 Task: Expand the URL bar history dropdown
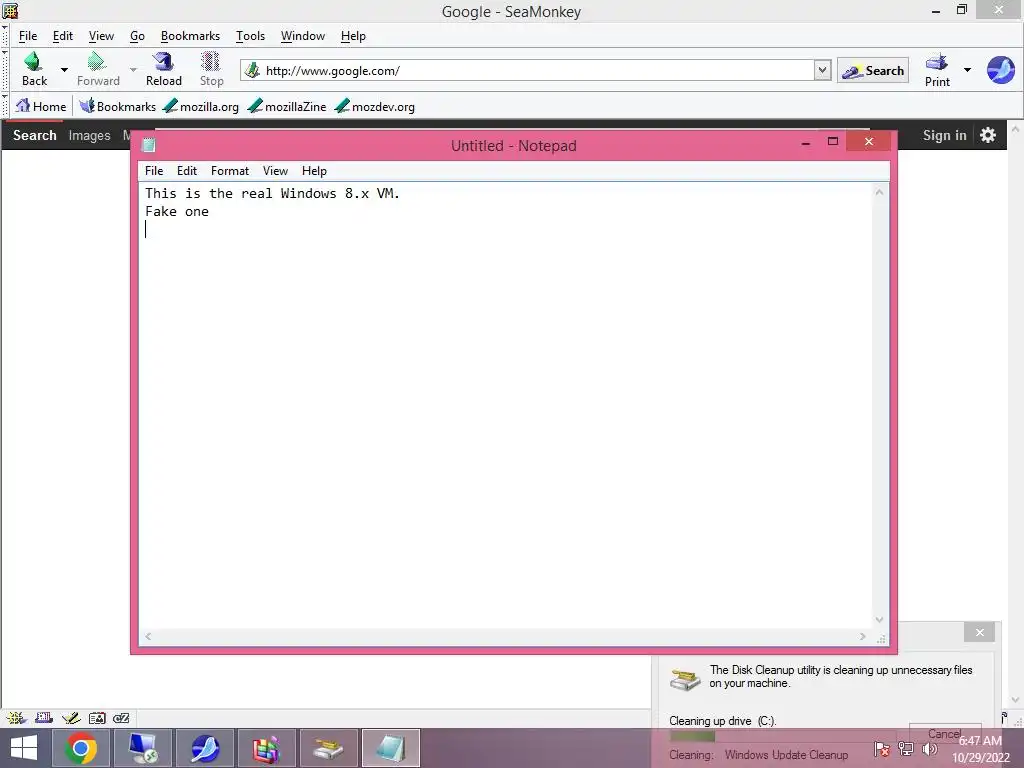pyautogui.click(x=822, y=70)
